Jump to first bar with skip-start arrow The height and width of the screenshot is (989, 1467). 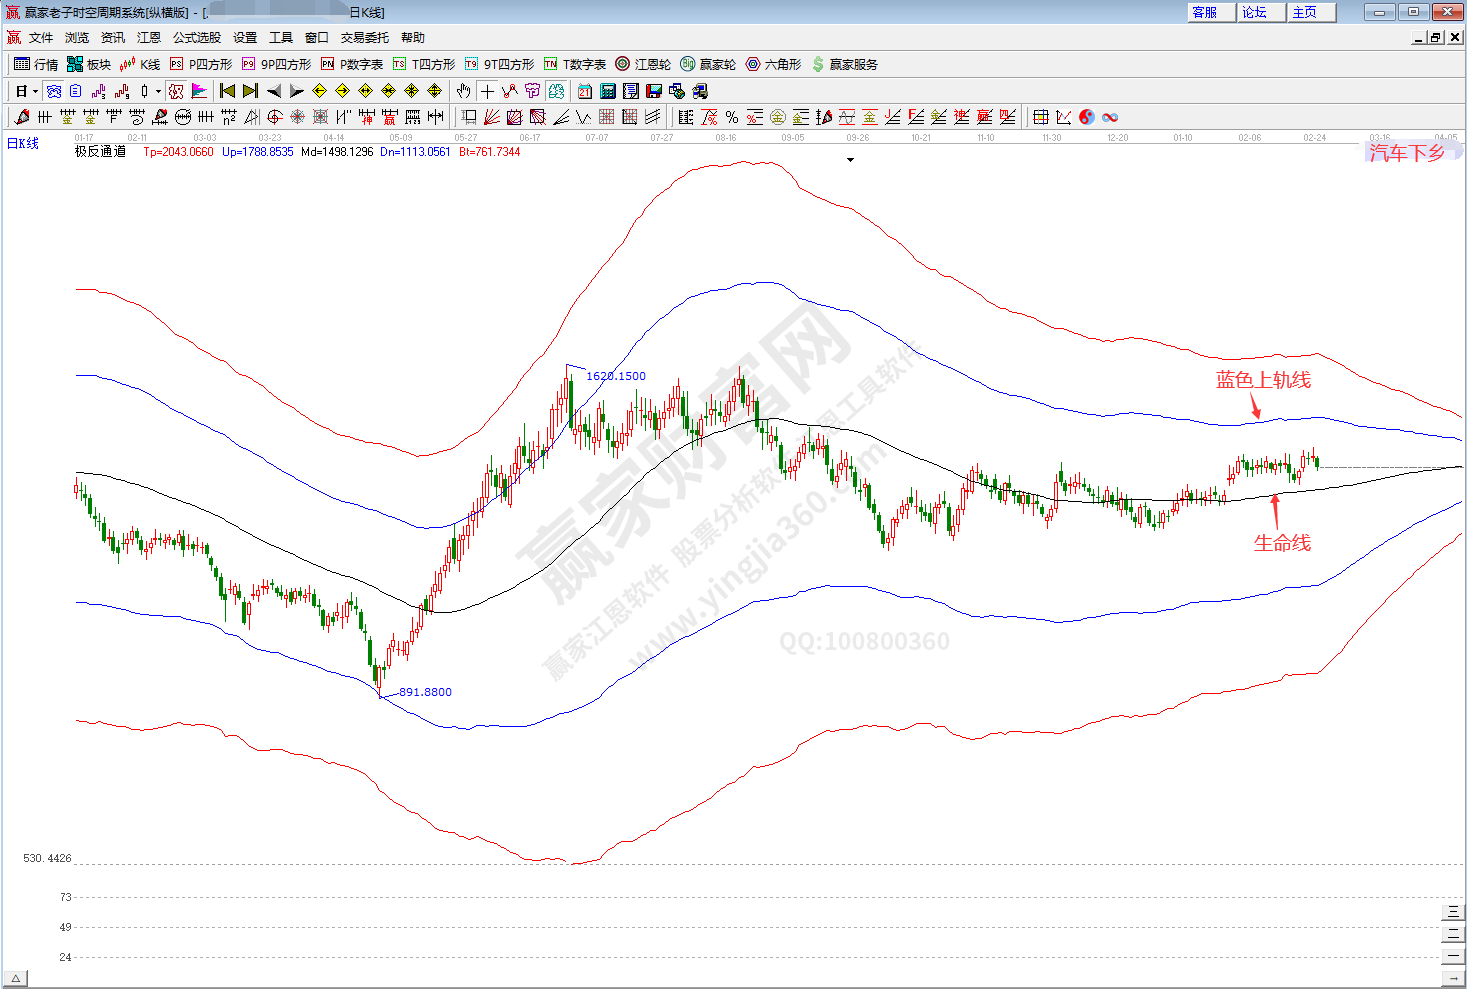pos(227,91)
